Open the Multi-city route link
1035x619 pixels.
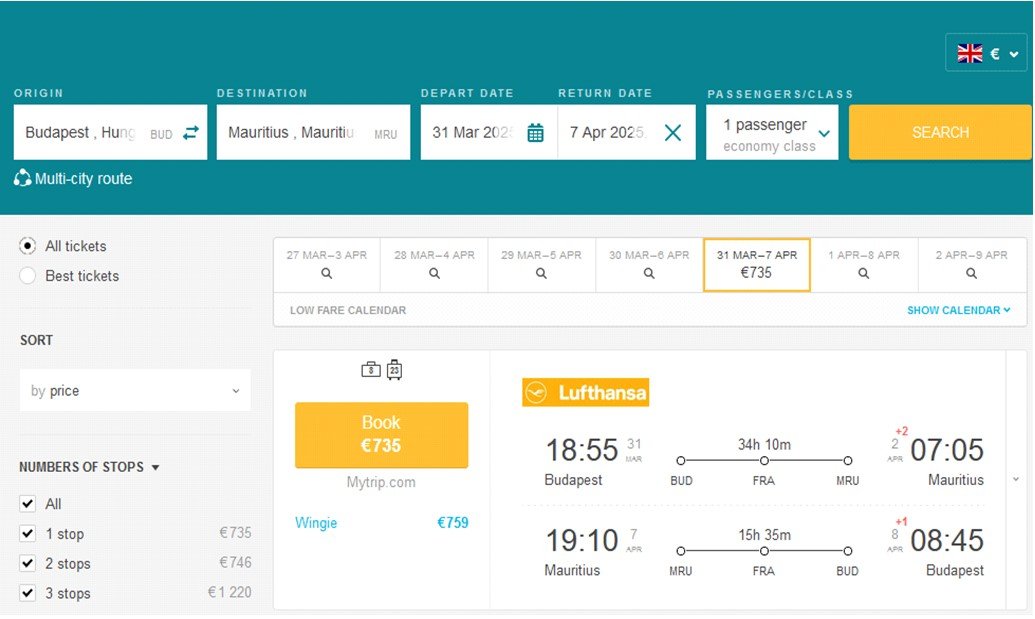83,179
